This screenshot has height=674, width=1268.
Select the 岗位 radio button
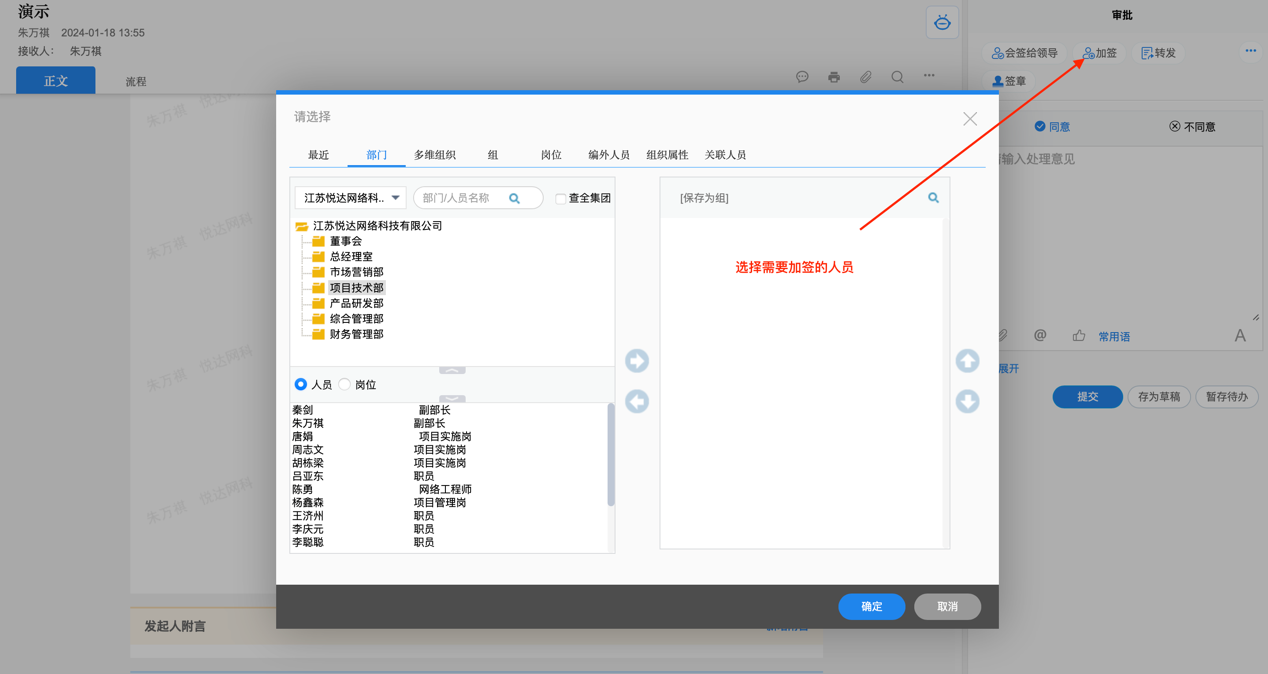[x=344, y=384]
